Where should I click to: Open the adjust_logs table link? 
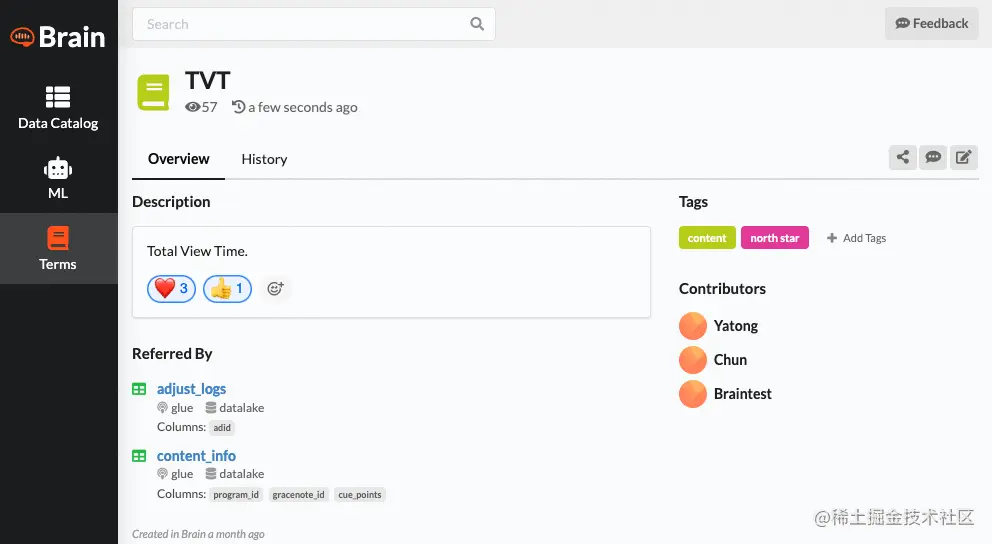tap(191, 388)
